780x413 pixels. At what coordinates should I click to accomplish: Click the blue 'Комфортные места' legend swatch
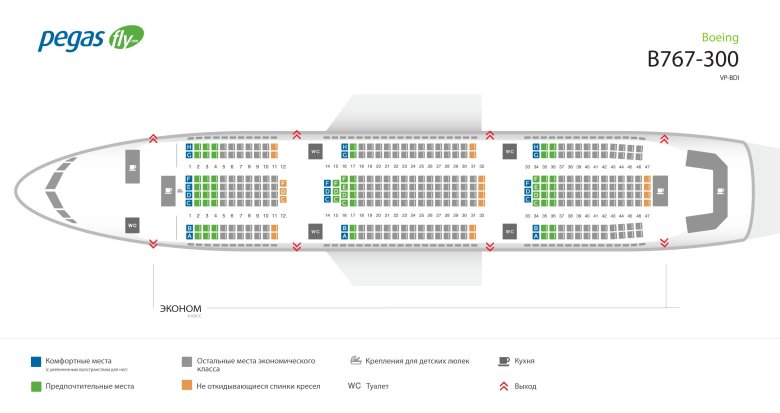click(x=36, y=361)
